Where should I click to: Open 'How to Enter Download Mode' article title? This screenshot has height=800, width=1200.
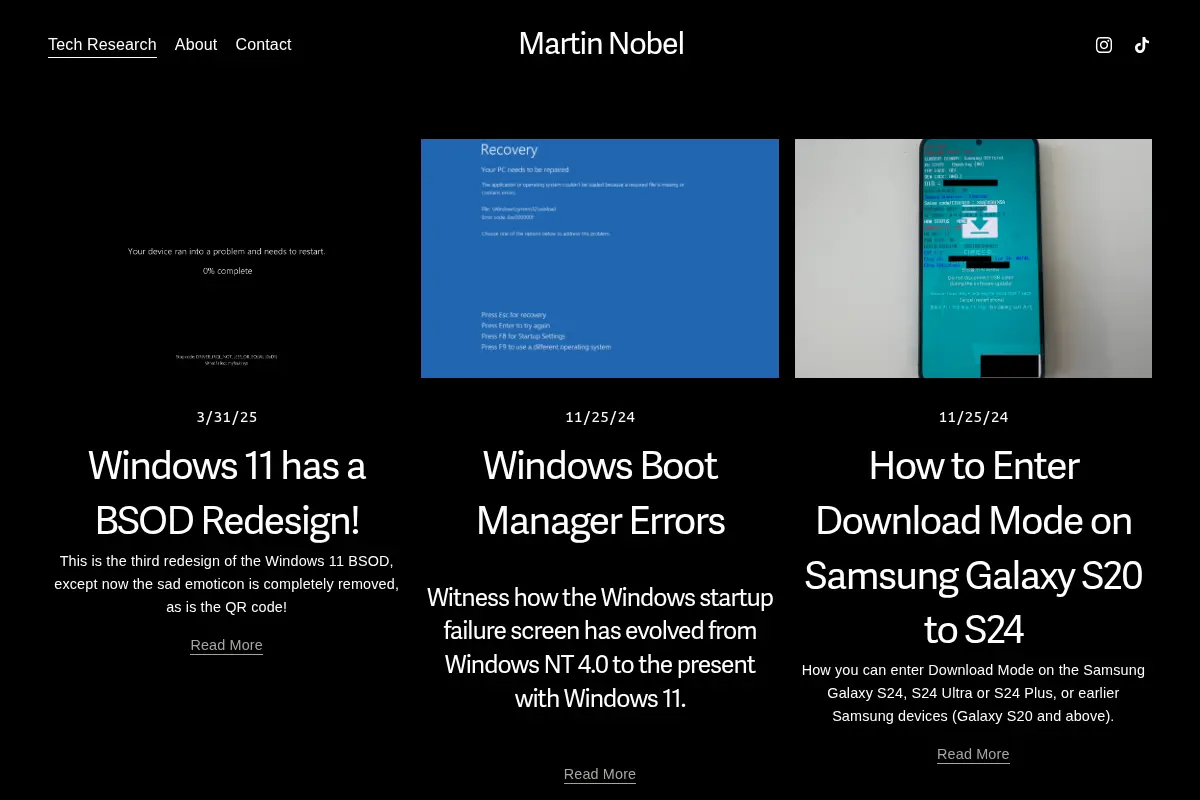pos(973,548)
